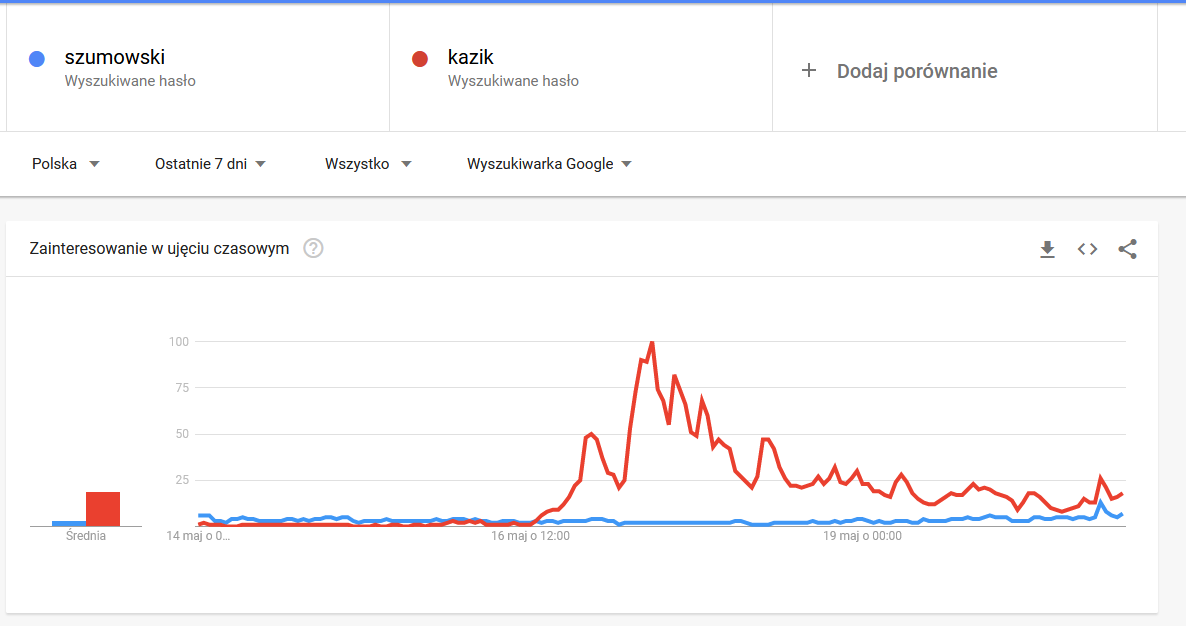Click the share chart icon
1186x626 pixels.
1127,249
